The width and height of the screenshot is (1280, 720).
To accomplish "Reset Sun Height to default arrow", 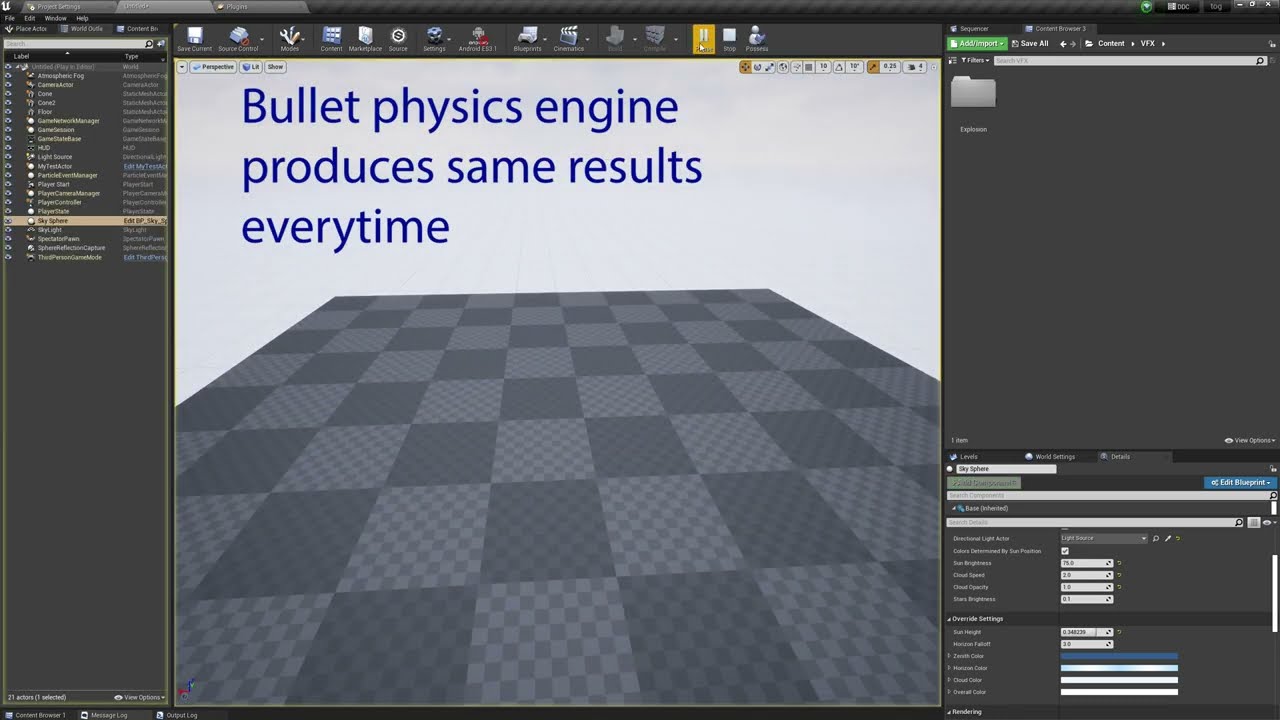I will point(1119,632).
